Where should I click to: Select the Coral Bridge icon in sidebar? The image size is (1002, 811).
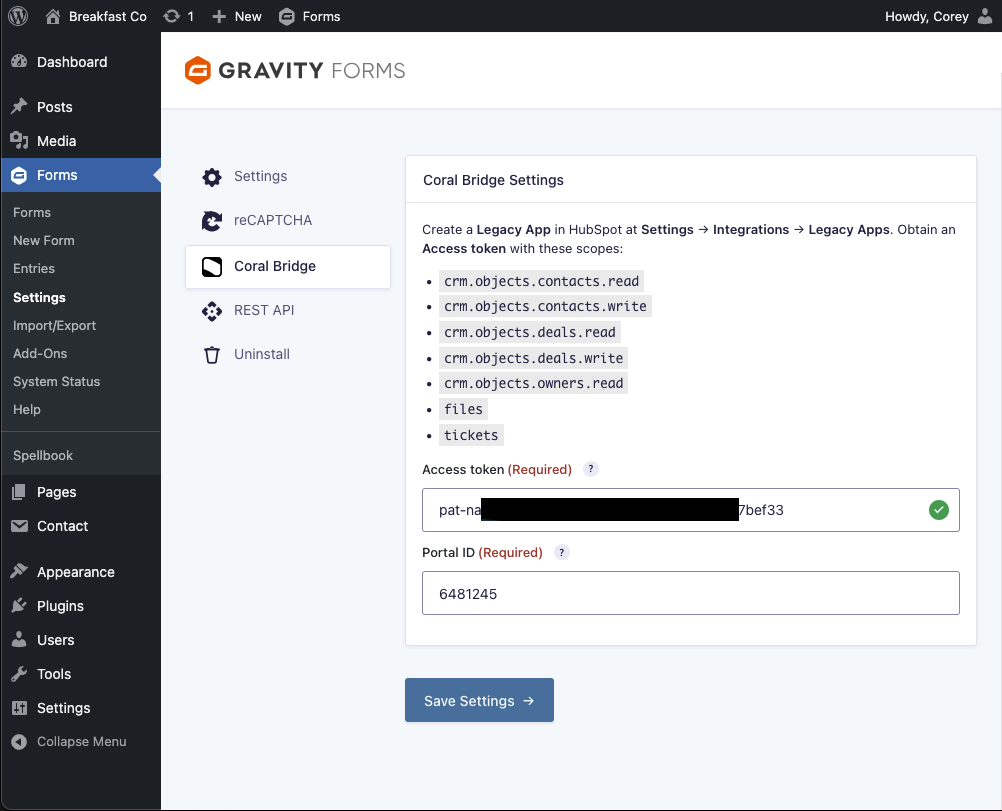[212, 267]
